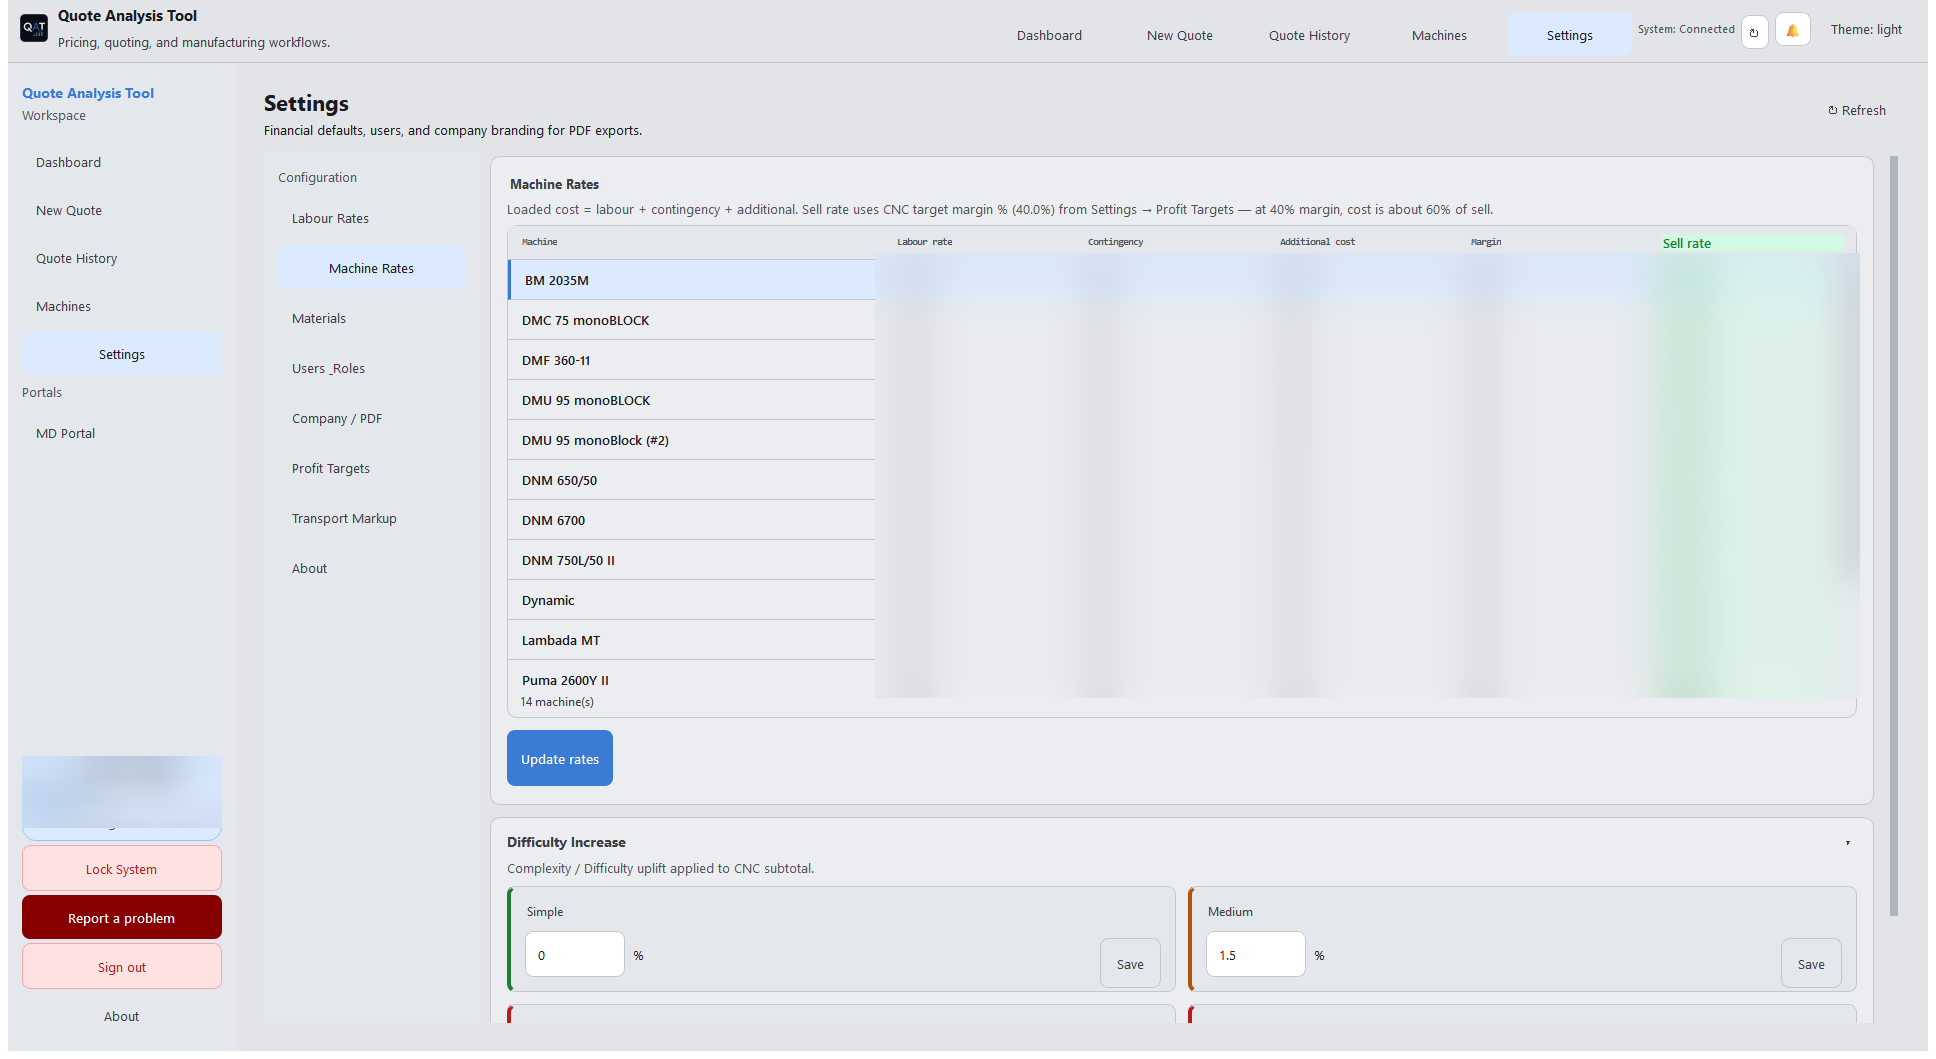
Task: Open About link at sidebar bottom
Action: (x=121, y=1016)
